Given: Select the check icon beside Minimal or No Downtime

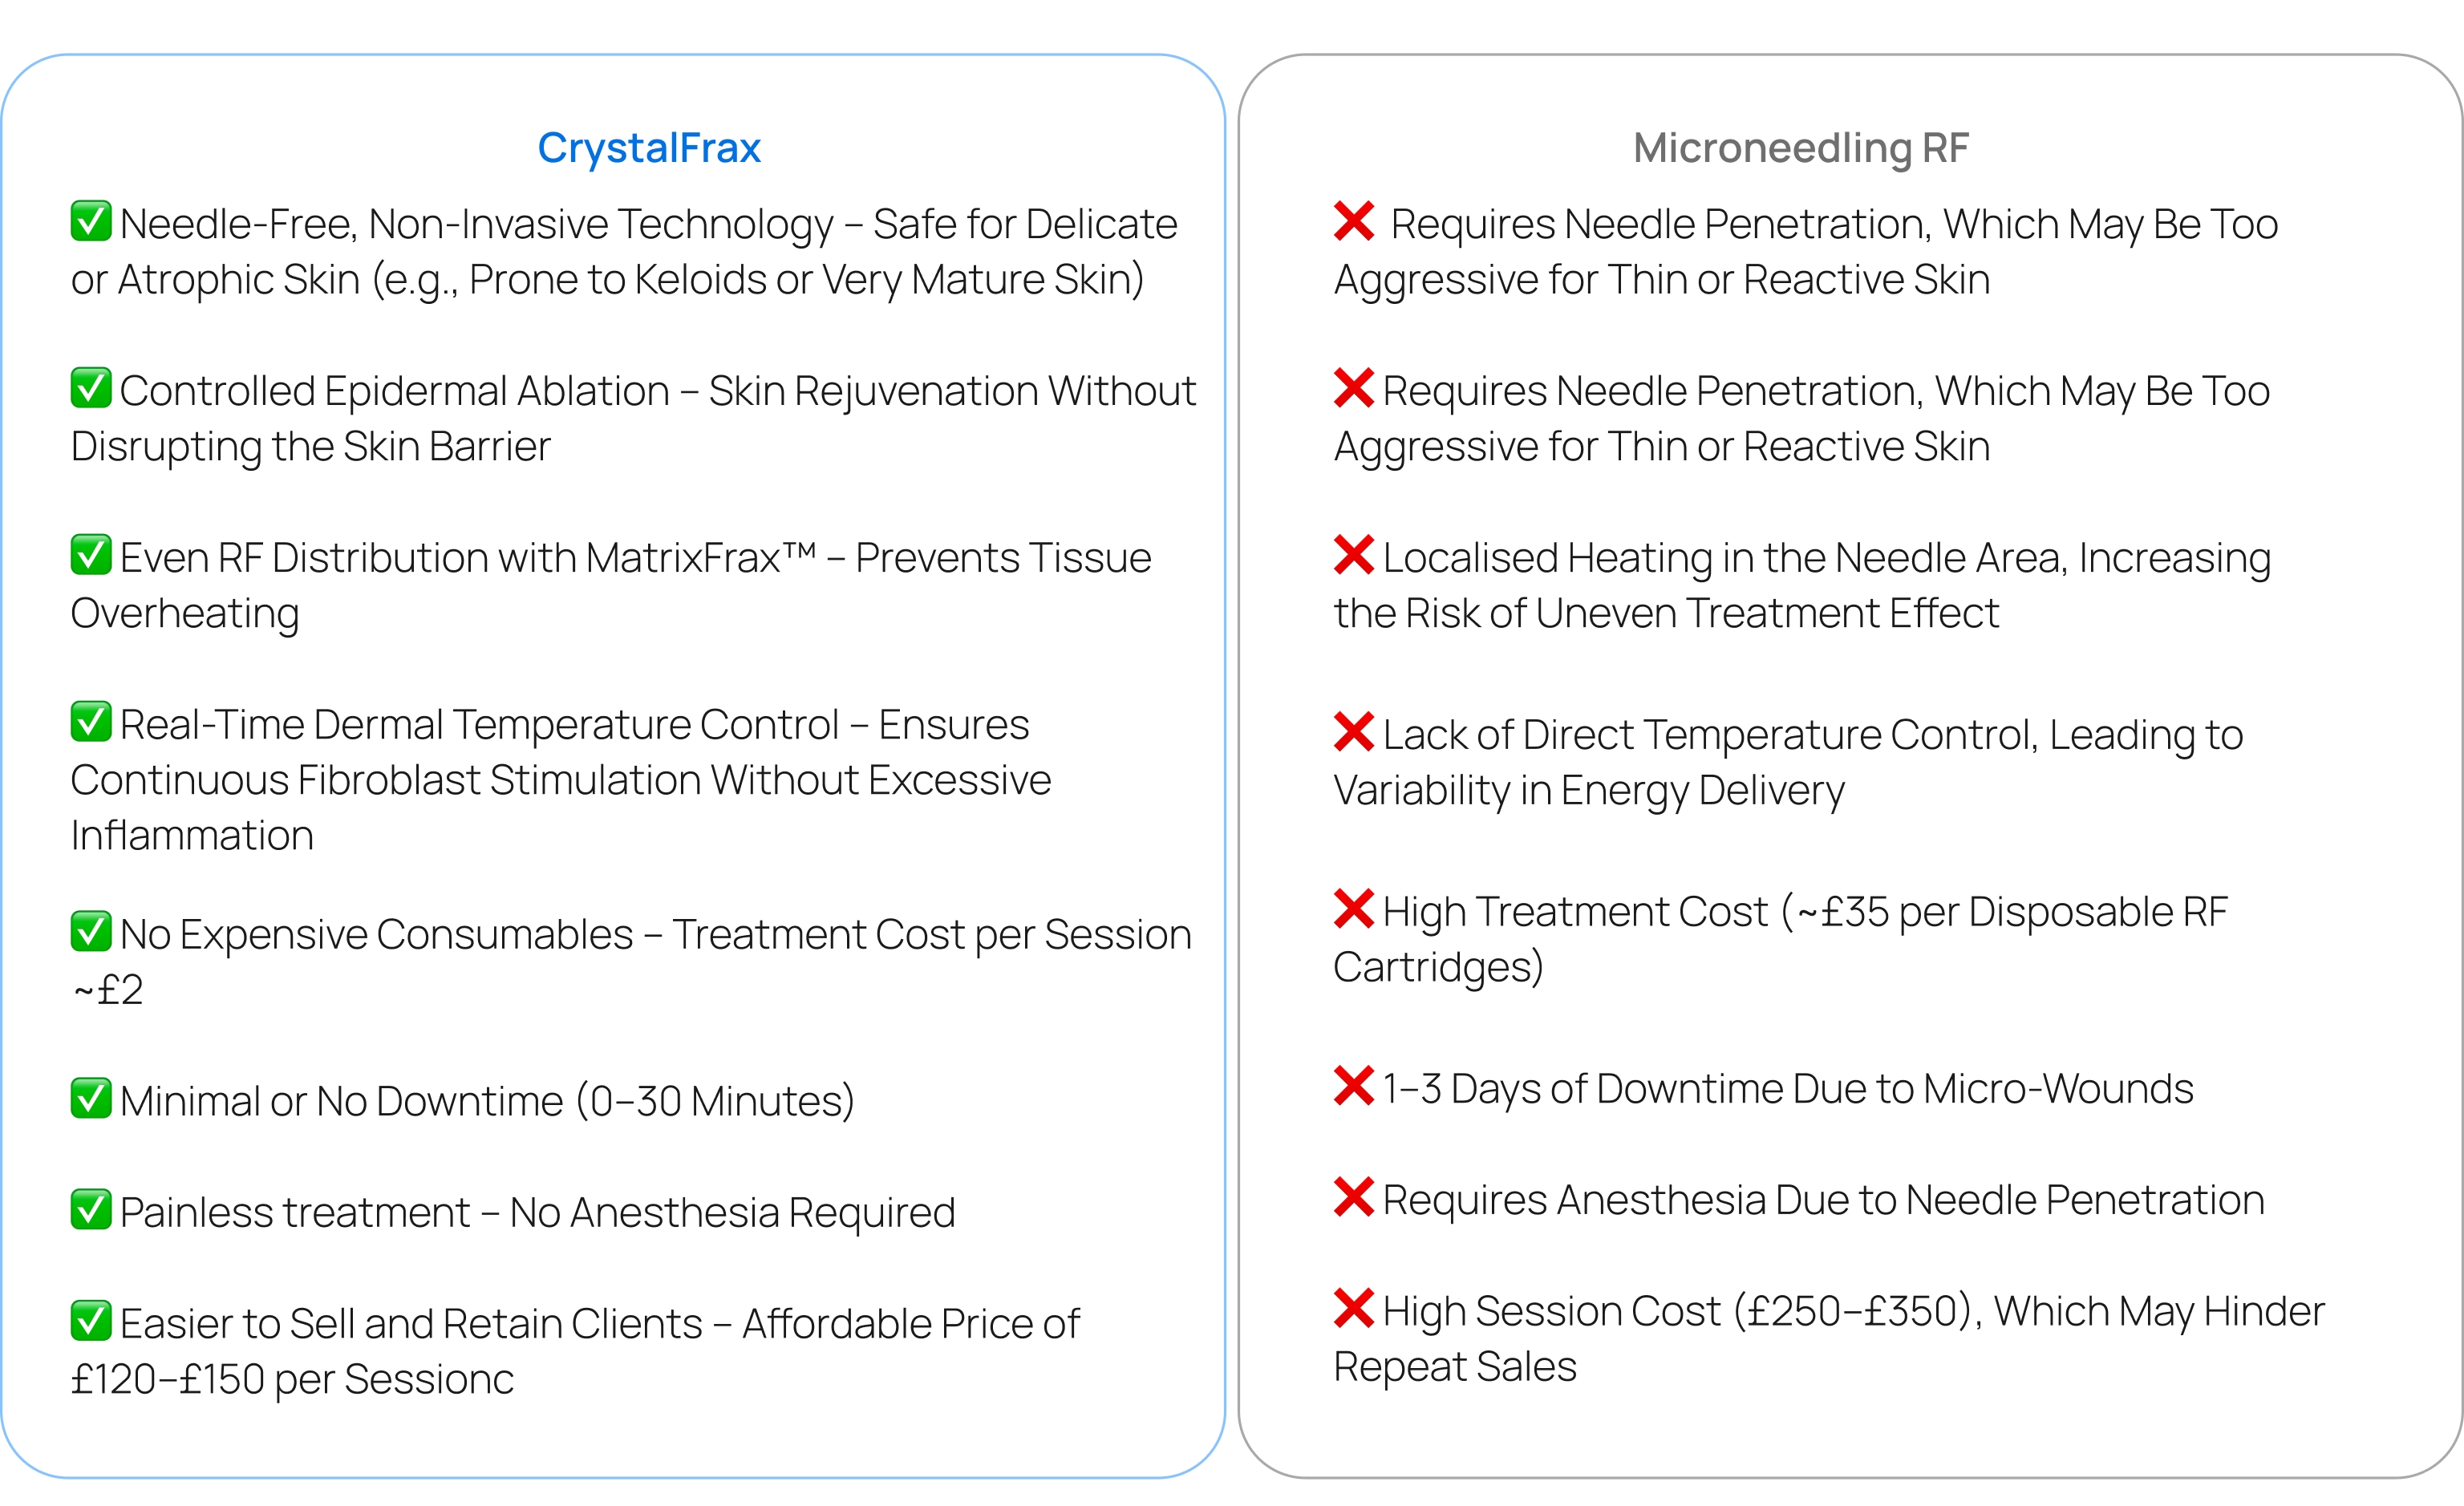Looking at the screenshot, I should pos(91,1098).
